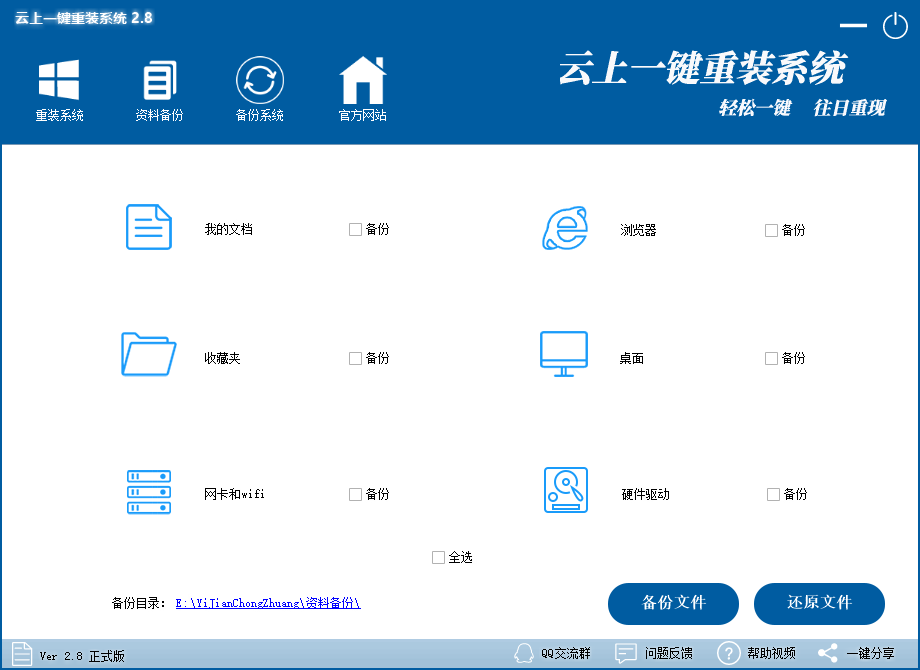This screenshot has width=920, height=670.
Task: Click the 还原文件 button
Action: click(x=819, y=604)
